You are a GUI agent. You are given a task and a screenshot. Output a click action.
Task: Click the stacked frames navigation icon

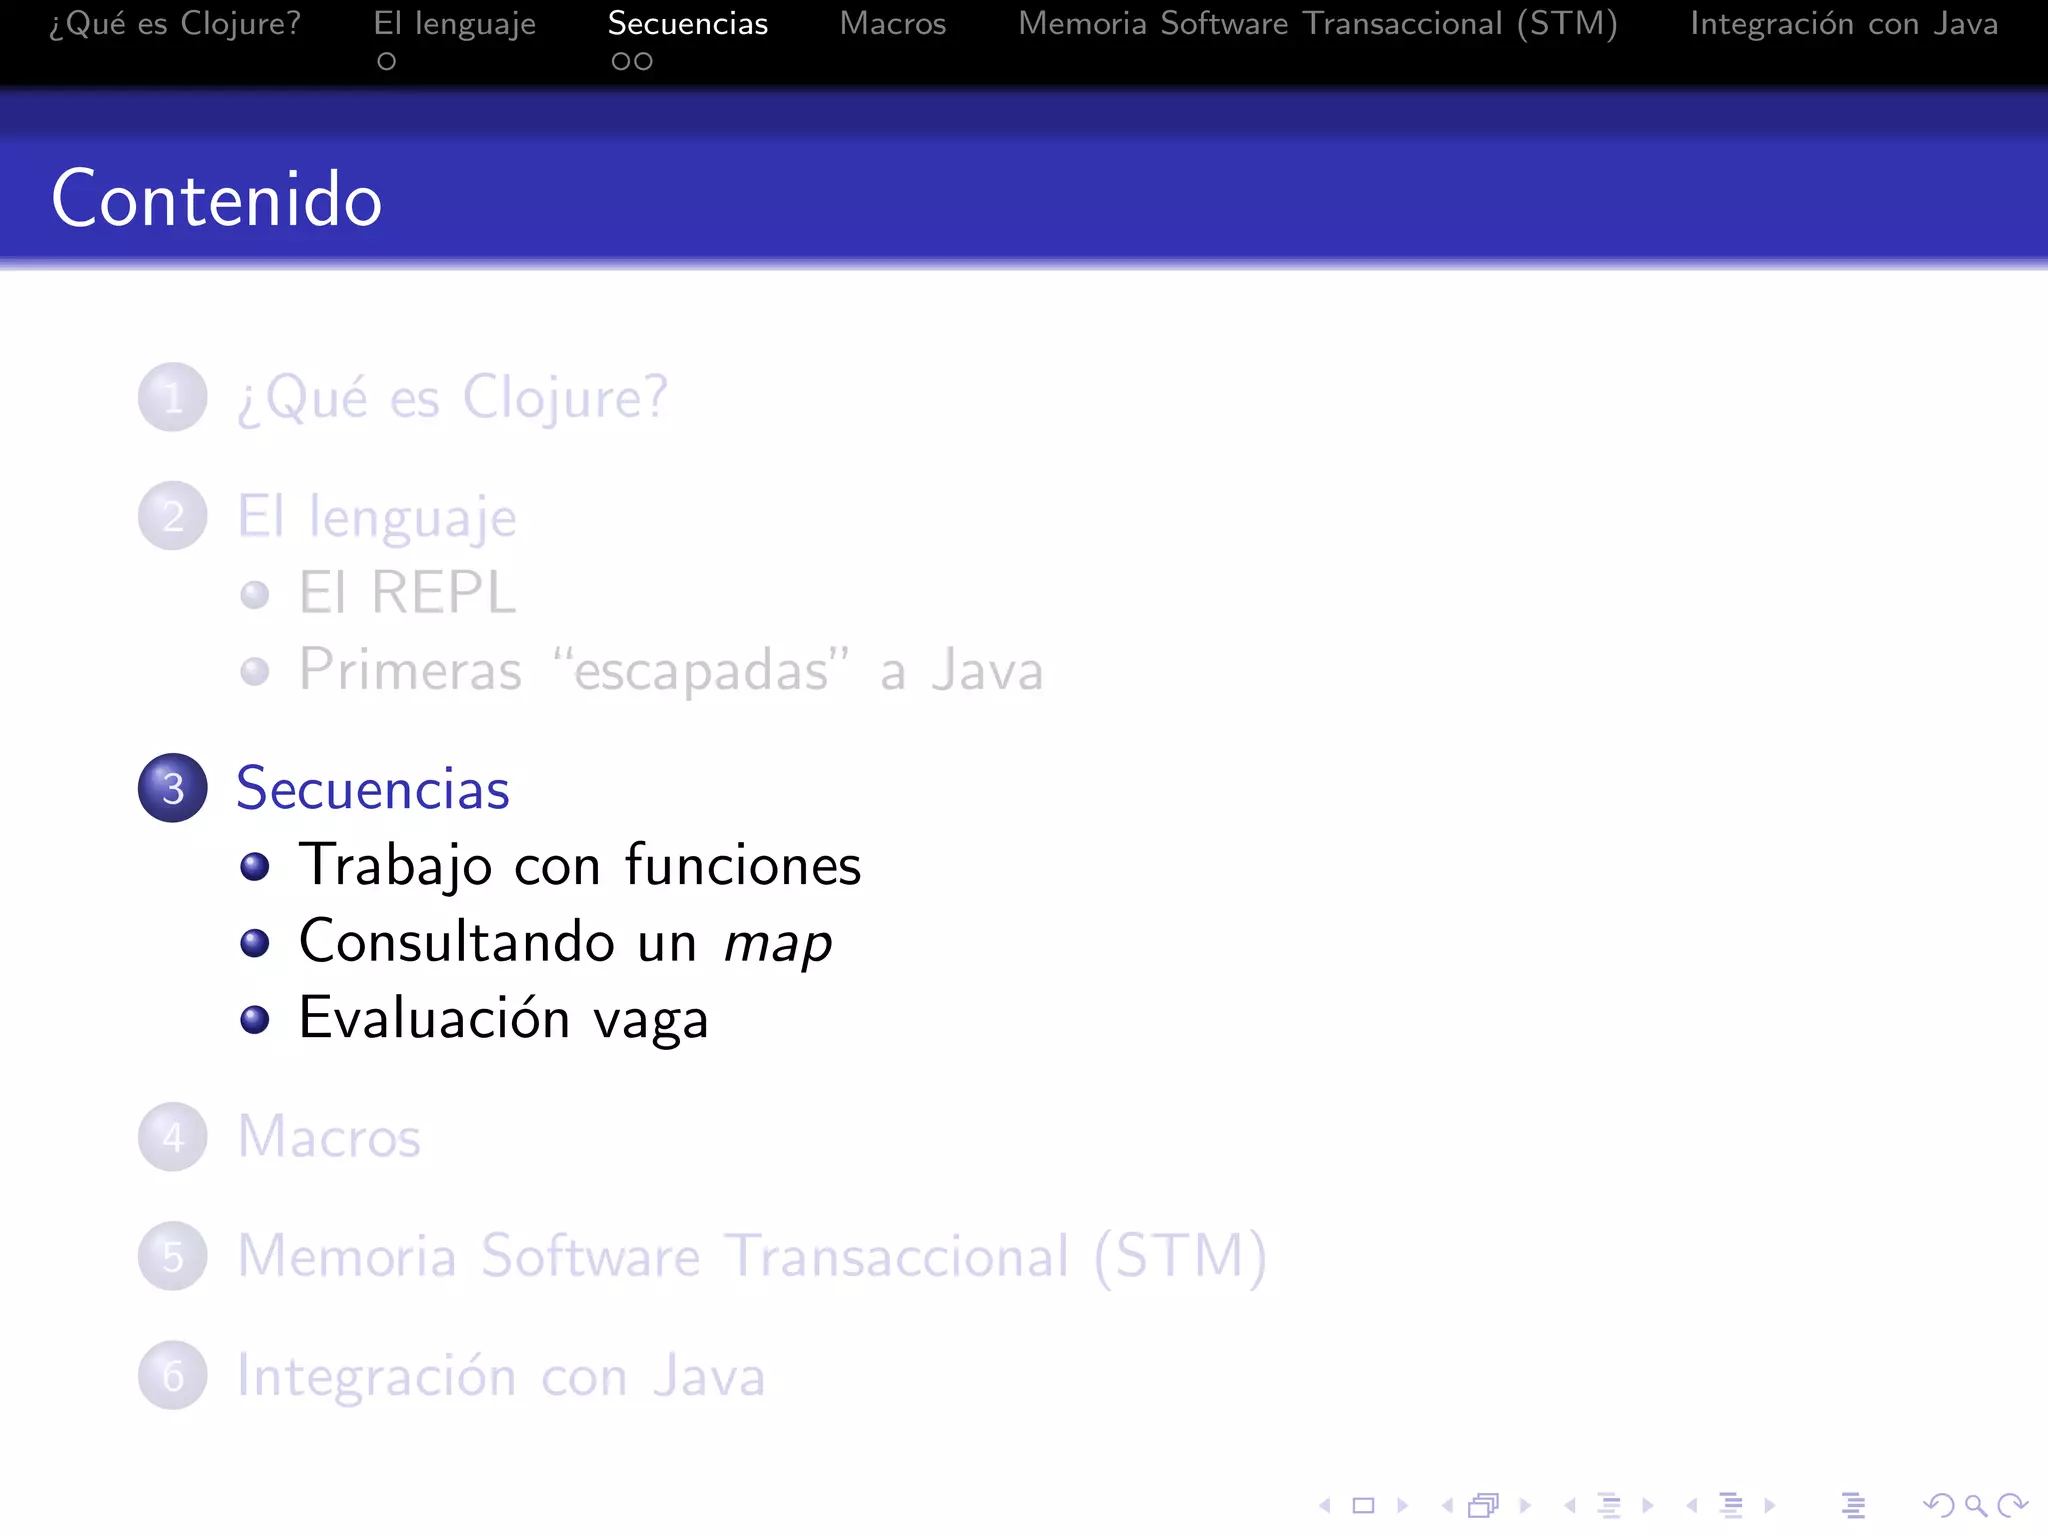(x=1484, y=1505)
